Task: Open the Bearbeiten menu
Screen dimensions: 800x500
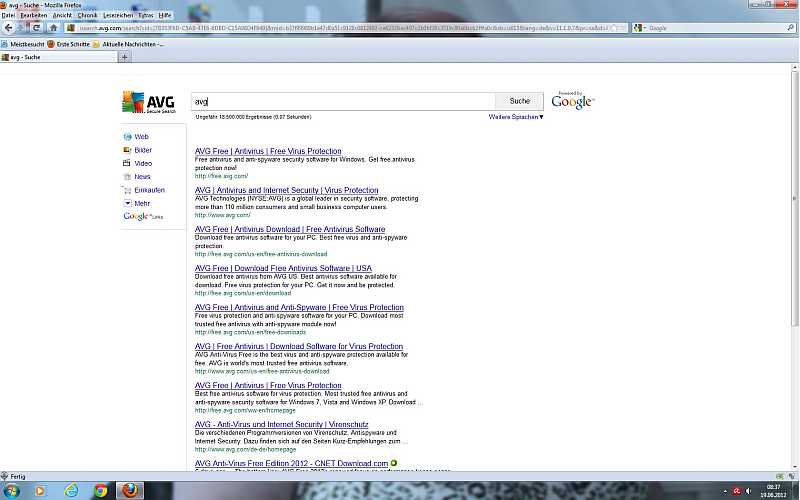Action: tap(34, 15)
